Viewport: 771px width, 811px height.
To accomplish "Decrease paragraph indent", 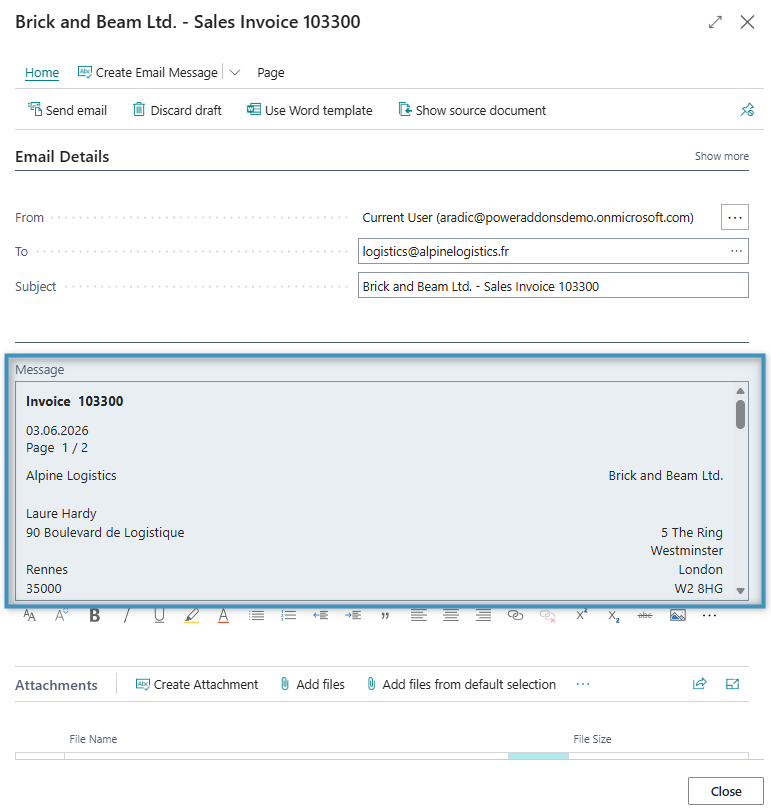I will coord(321,615).
